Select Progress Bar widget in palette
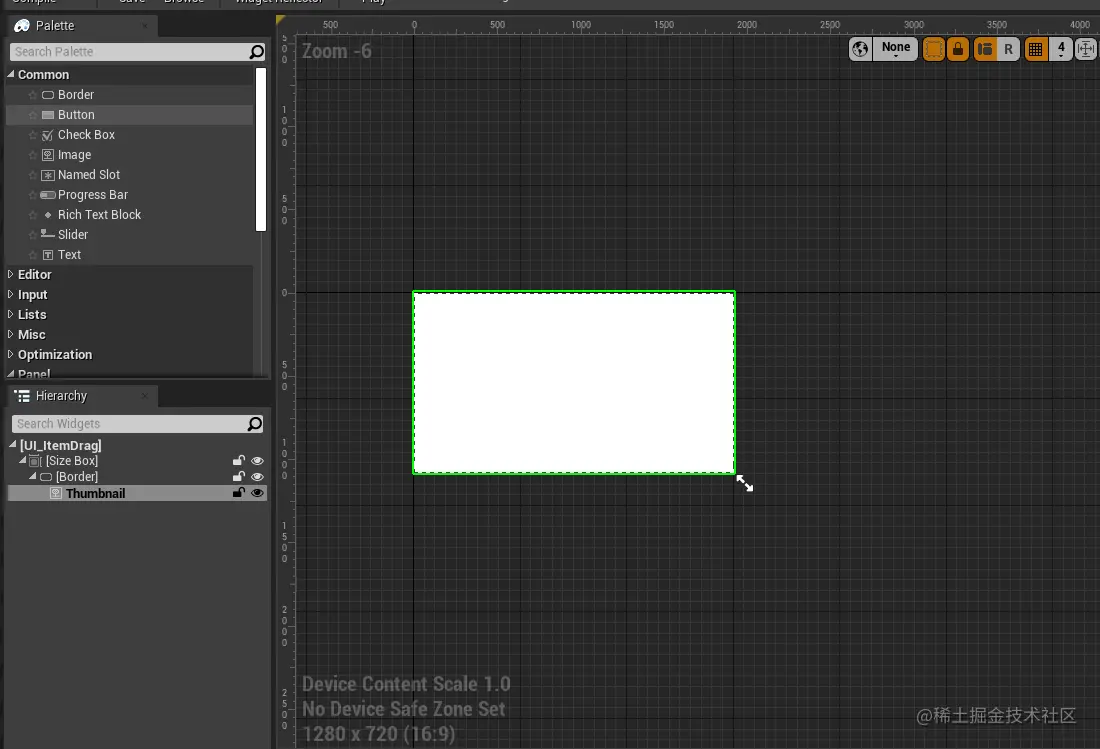 130,194
